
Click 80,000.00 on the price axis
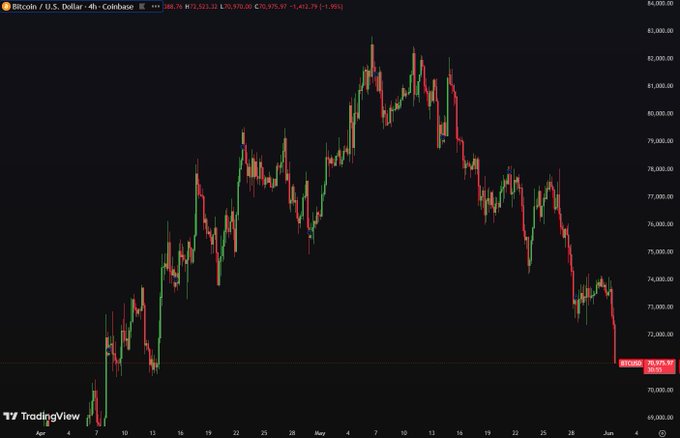coord(660,114)
